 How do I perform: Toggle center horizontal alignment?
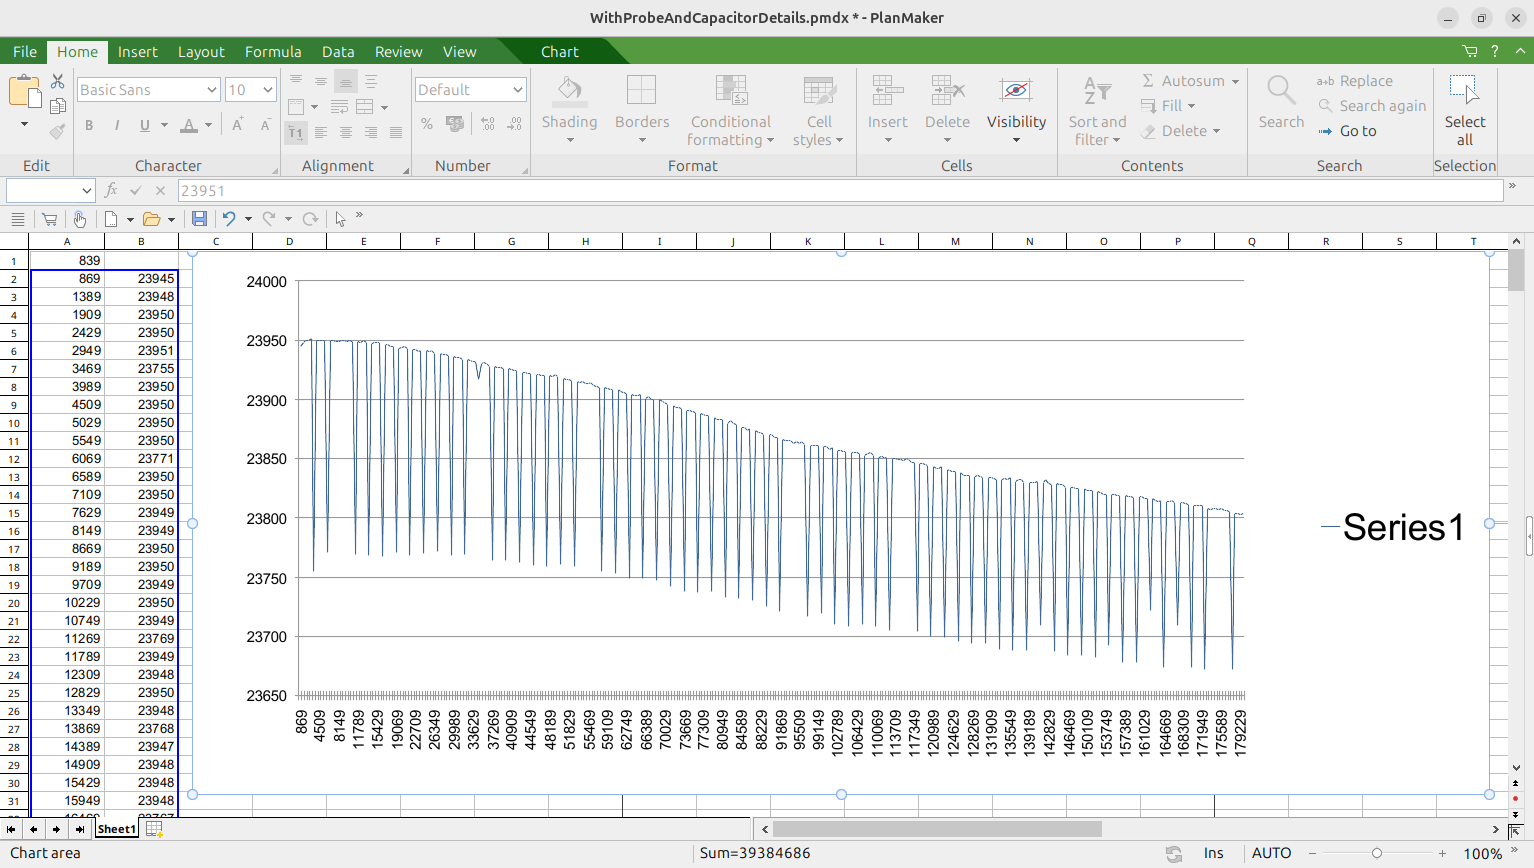pos(346,132)
